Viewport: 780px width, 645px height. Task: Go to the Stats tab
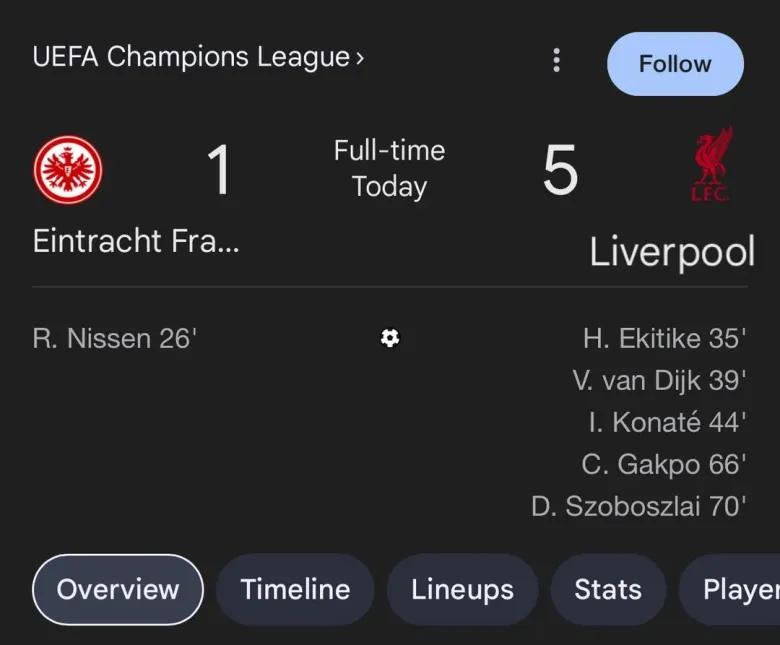click(608, 590)
